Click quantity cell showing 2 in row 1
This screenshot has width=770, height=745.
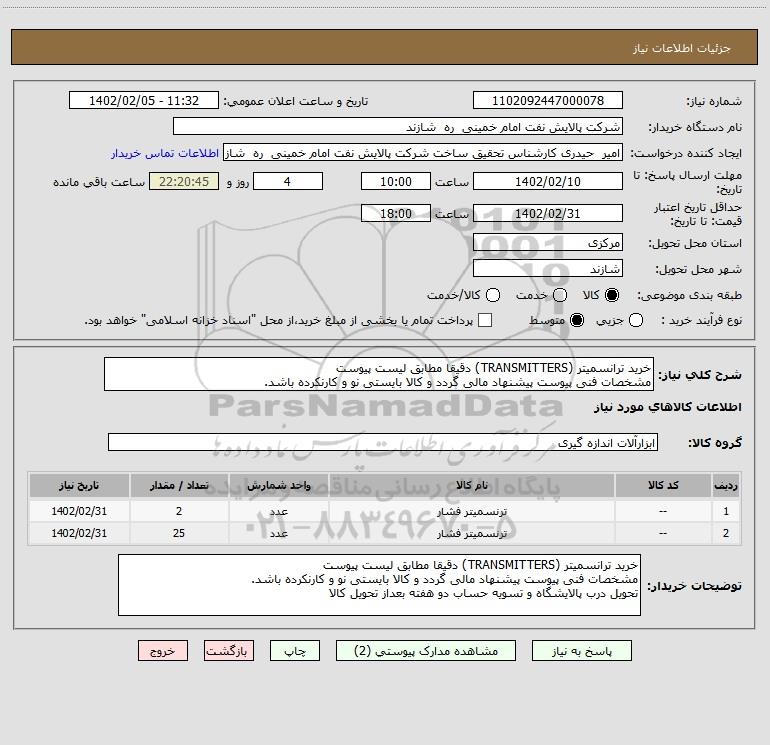pyautogui.click(x=179, y=511)
